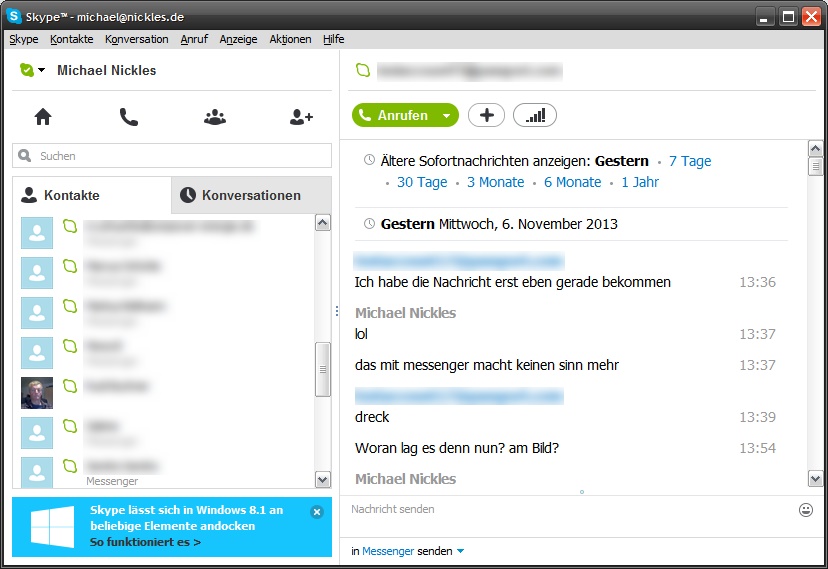
Task: Click message 'Ich habe die Nachricht erst eben gerade bekommen'
Action: [512, 282]
